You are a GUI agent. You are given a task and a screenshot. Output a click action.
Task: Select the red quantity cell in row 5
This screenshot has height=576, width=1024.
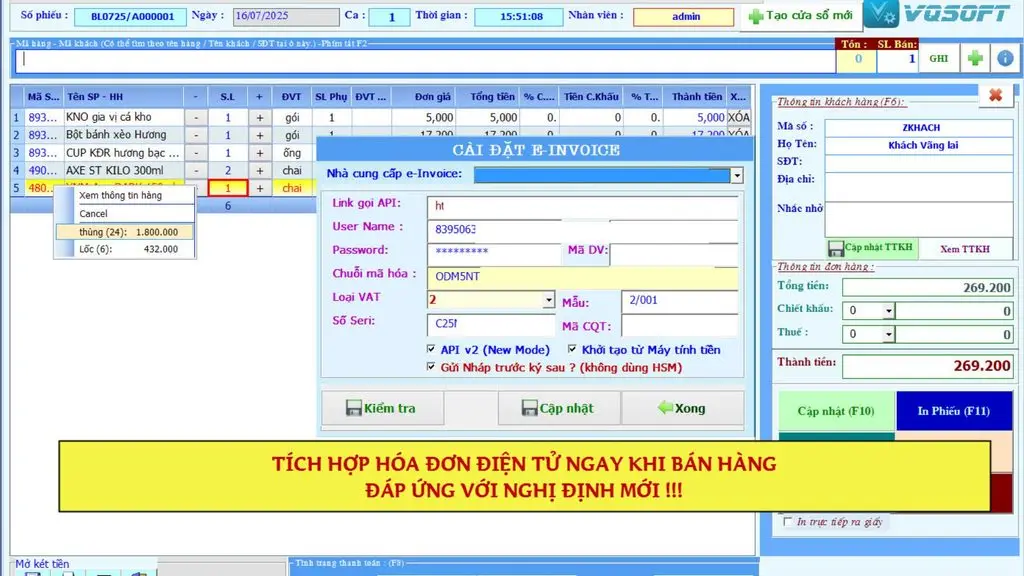[228, 188]
